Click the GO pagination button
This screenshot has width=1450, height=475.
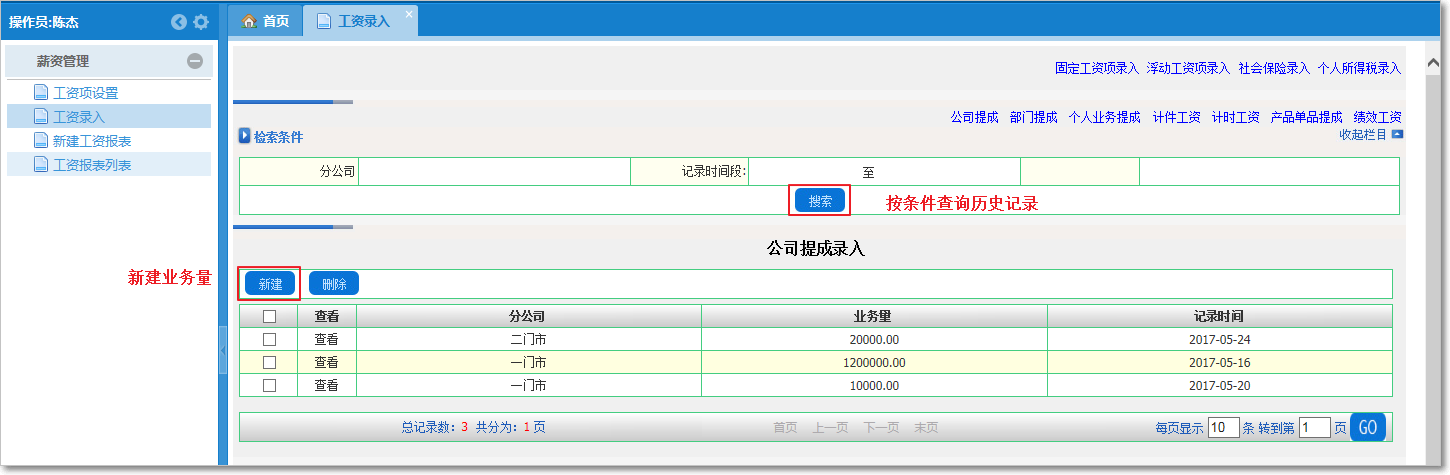pos(1367,428)
